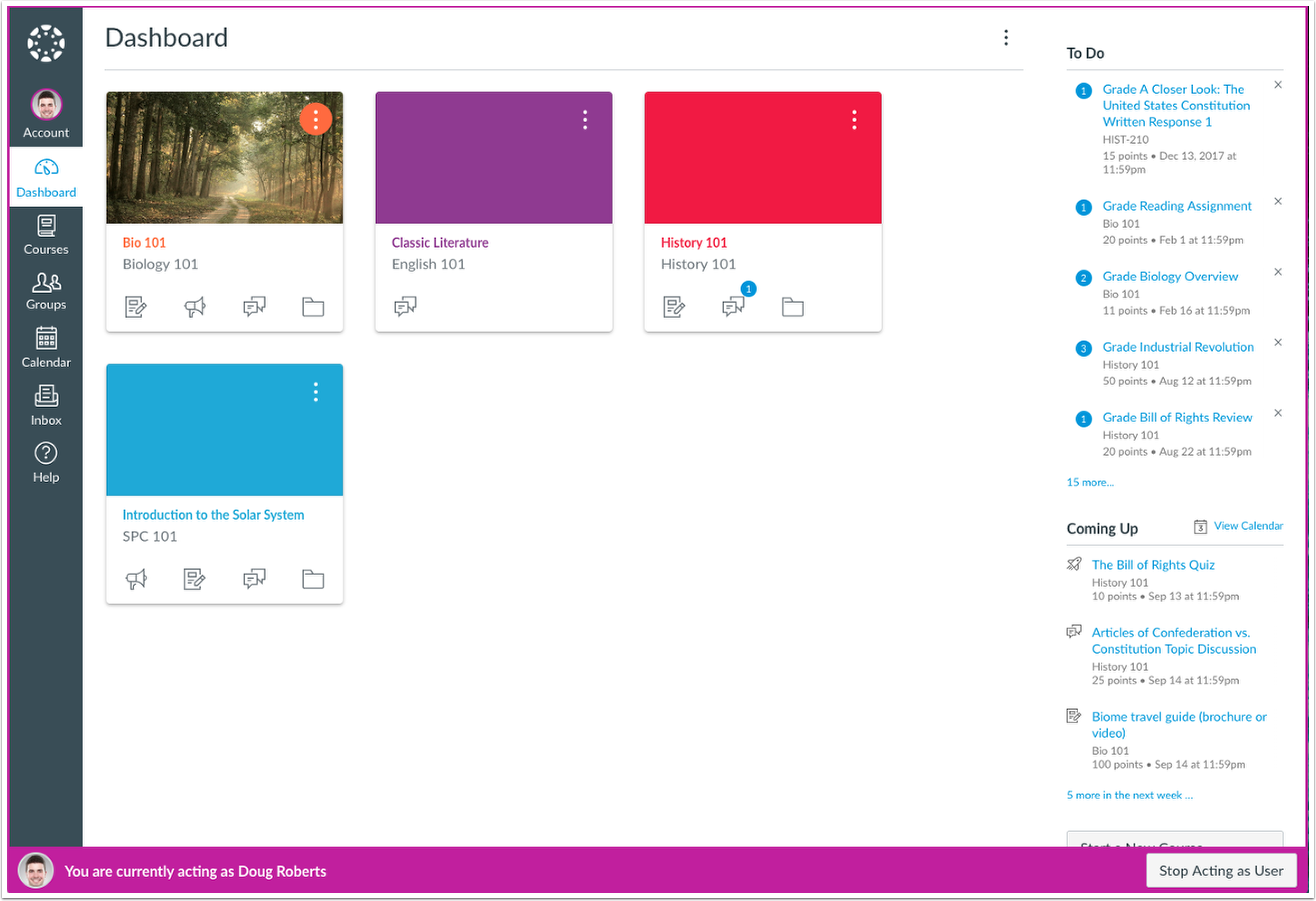Open the options menu on History 101 card
The height and width of the screenshot is (901, 1316).
coord(854,118)
